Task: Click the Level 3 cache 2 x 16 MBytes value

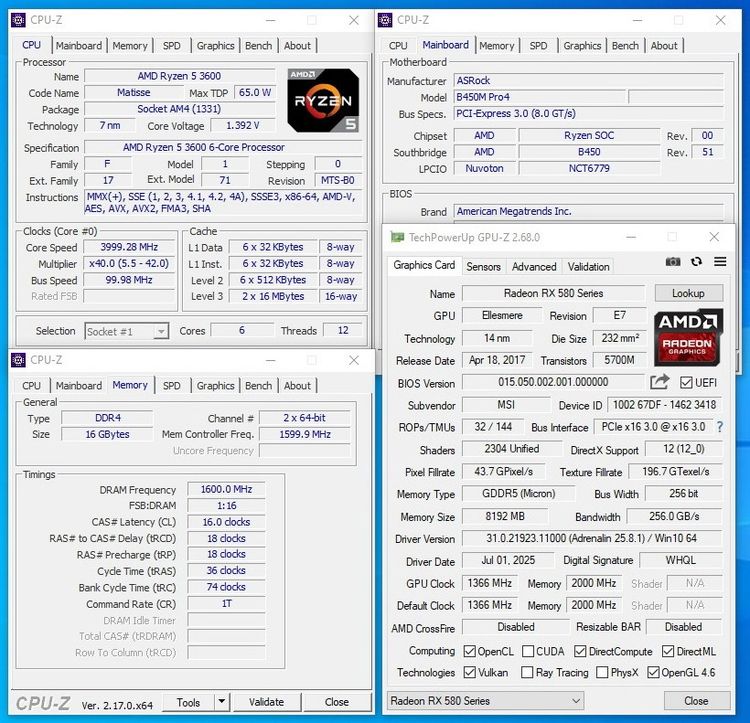Action: [273, 296]
